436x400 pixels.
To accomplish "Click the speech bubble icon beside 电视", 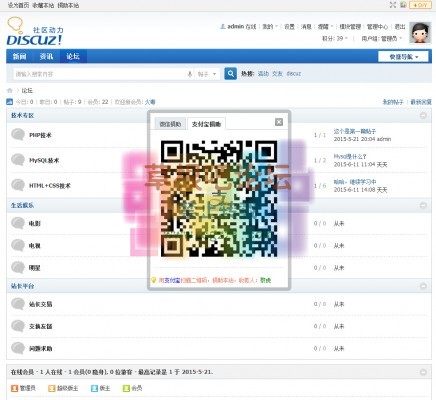I will coord(18,245).
